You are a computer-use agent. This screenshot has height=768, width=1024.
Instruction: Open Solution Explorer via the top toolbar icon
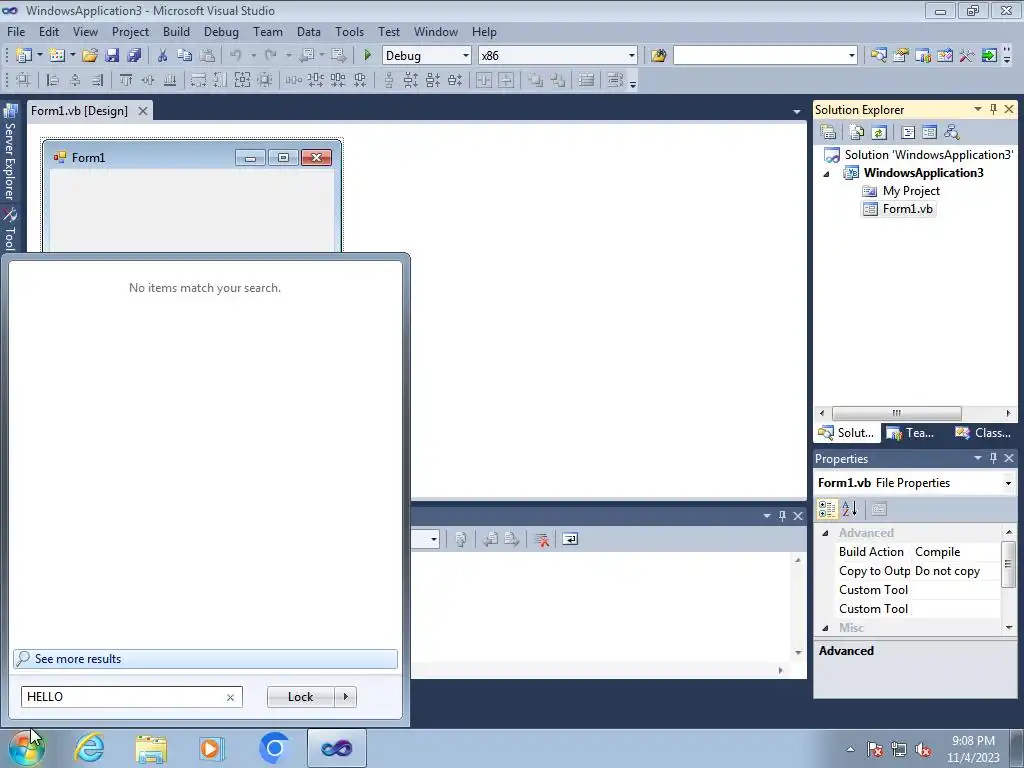click(x=878, y=56)
